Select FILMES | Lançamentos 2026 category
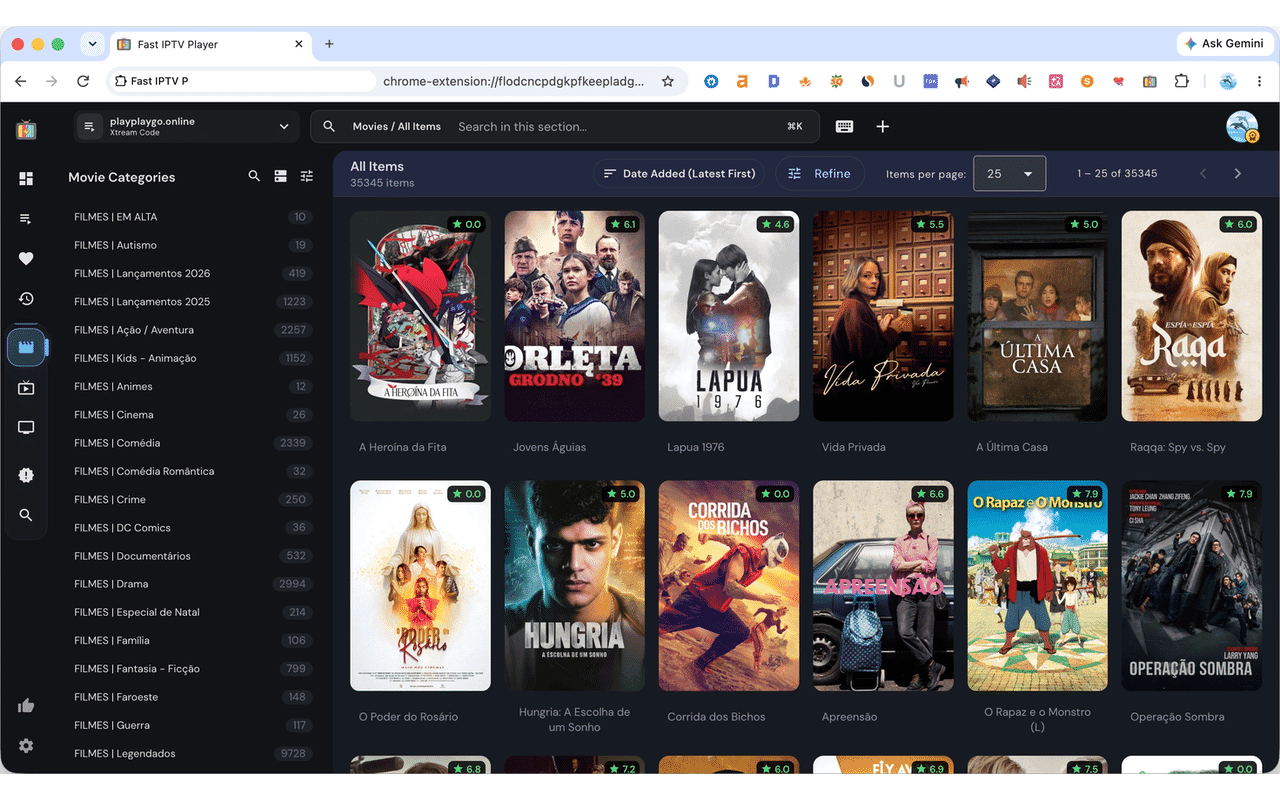Screen dimensions: 1280x800 pos(190,273)
